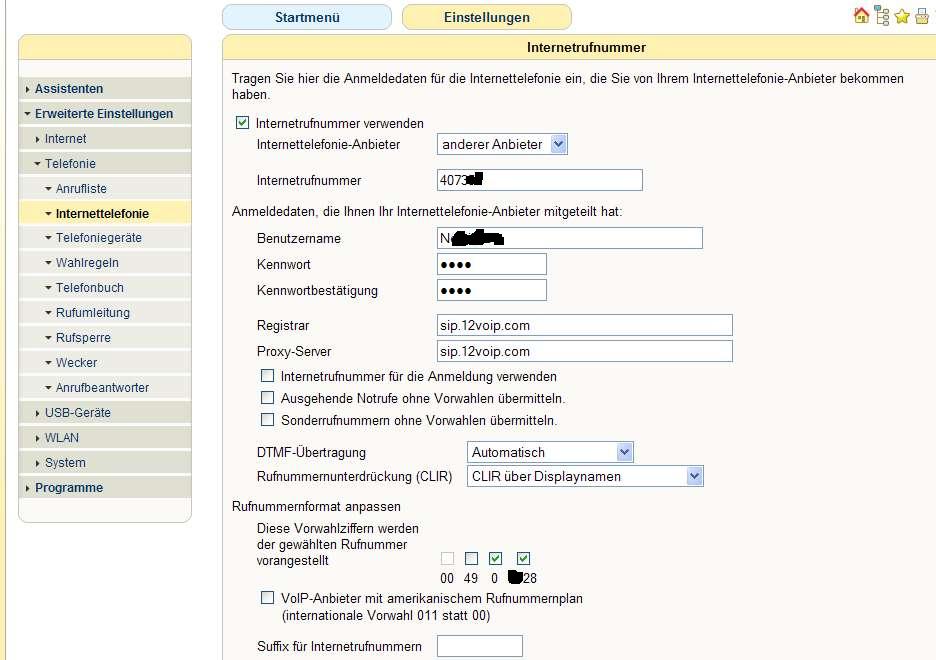Check 'Ausgehende Notrufe ohne Vorwahlen übermitteln'
This screenshot has height=660, width=936.
tap(267, 399)
